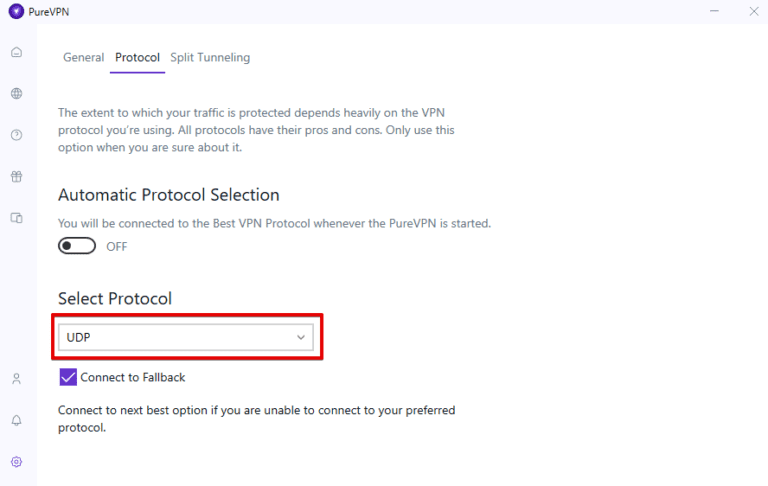
Task: Open the notifications bell icon
Action: point(16,420)
